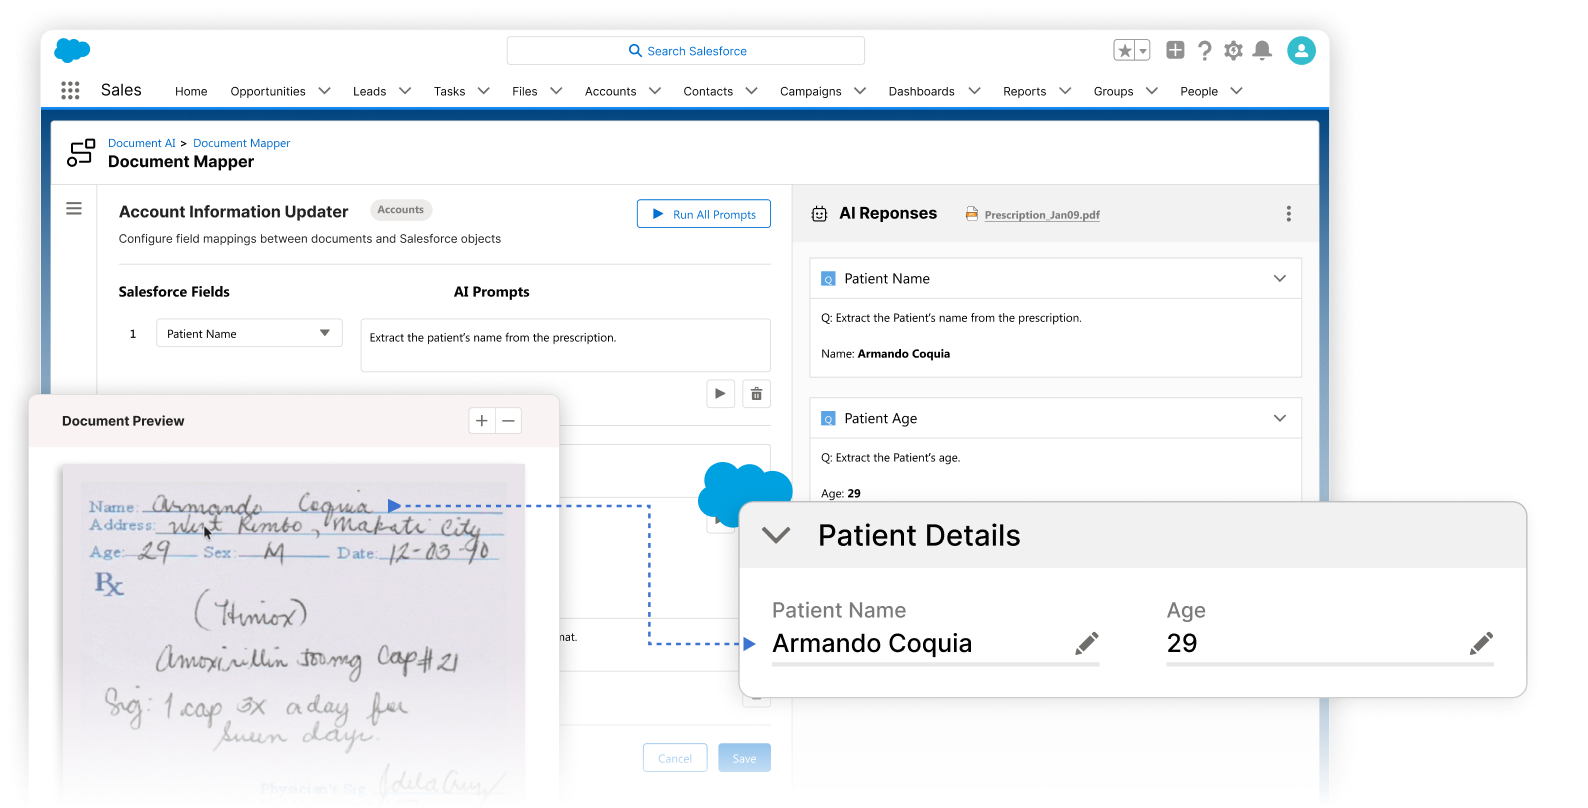This screenshot has height=808, width=1588.
Task: Click the Cancel button
Action: coord(675,758)
